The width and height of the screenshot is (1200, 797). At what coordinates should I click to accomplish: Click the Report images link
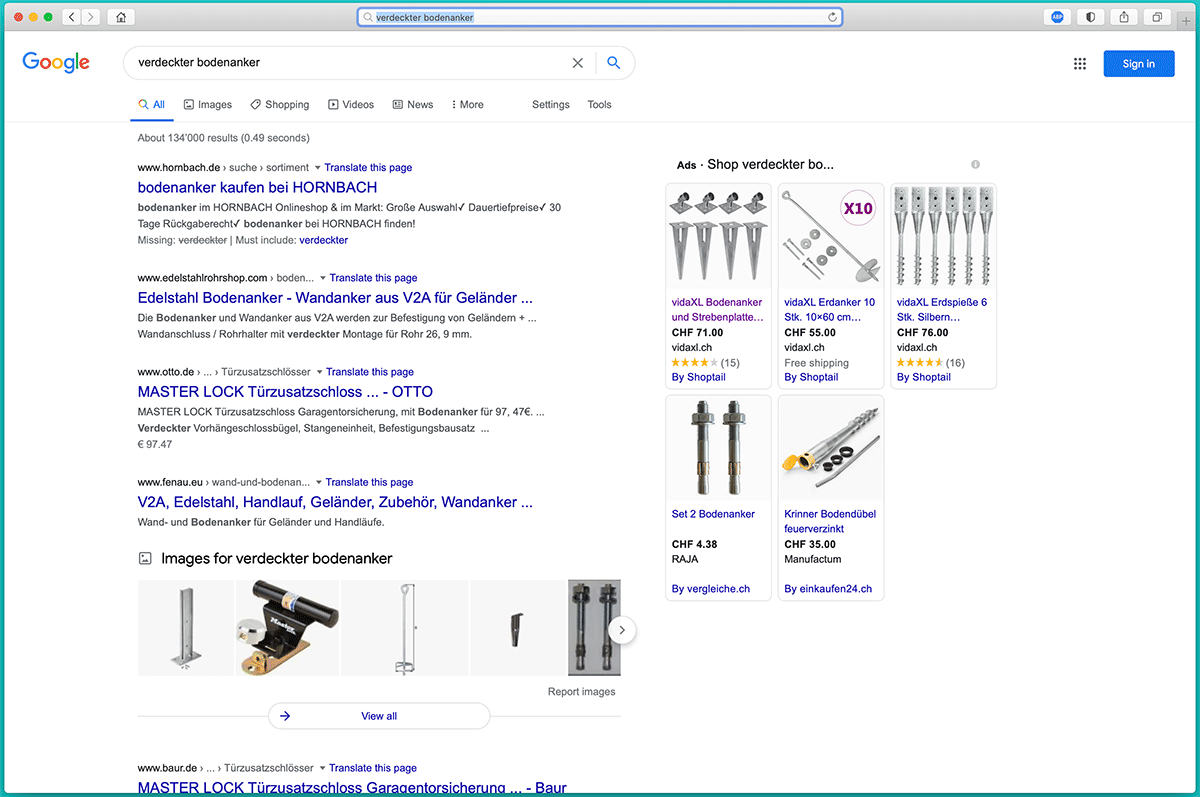coord(582,692)
